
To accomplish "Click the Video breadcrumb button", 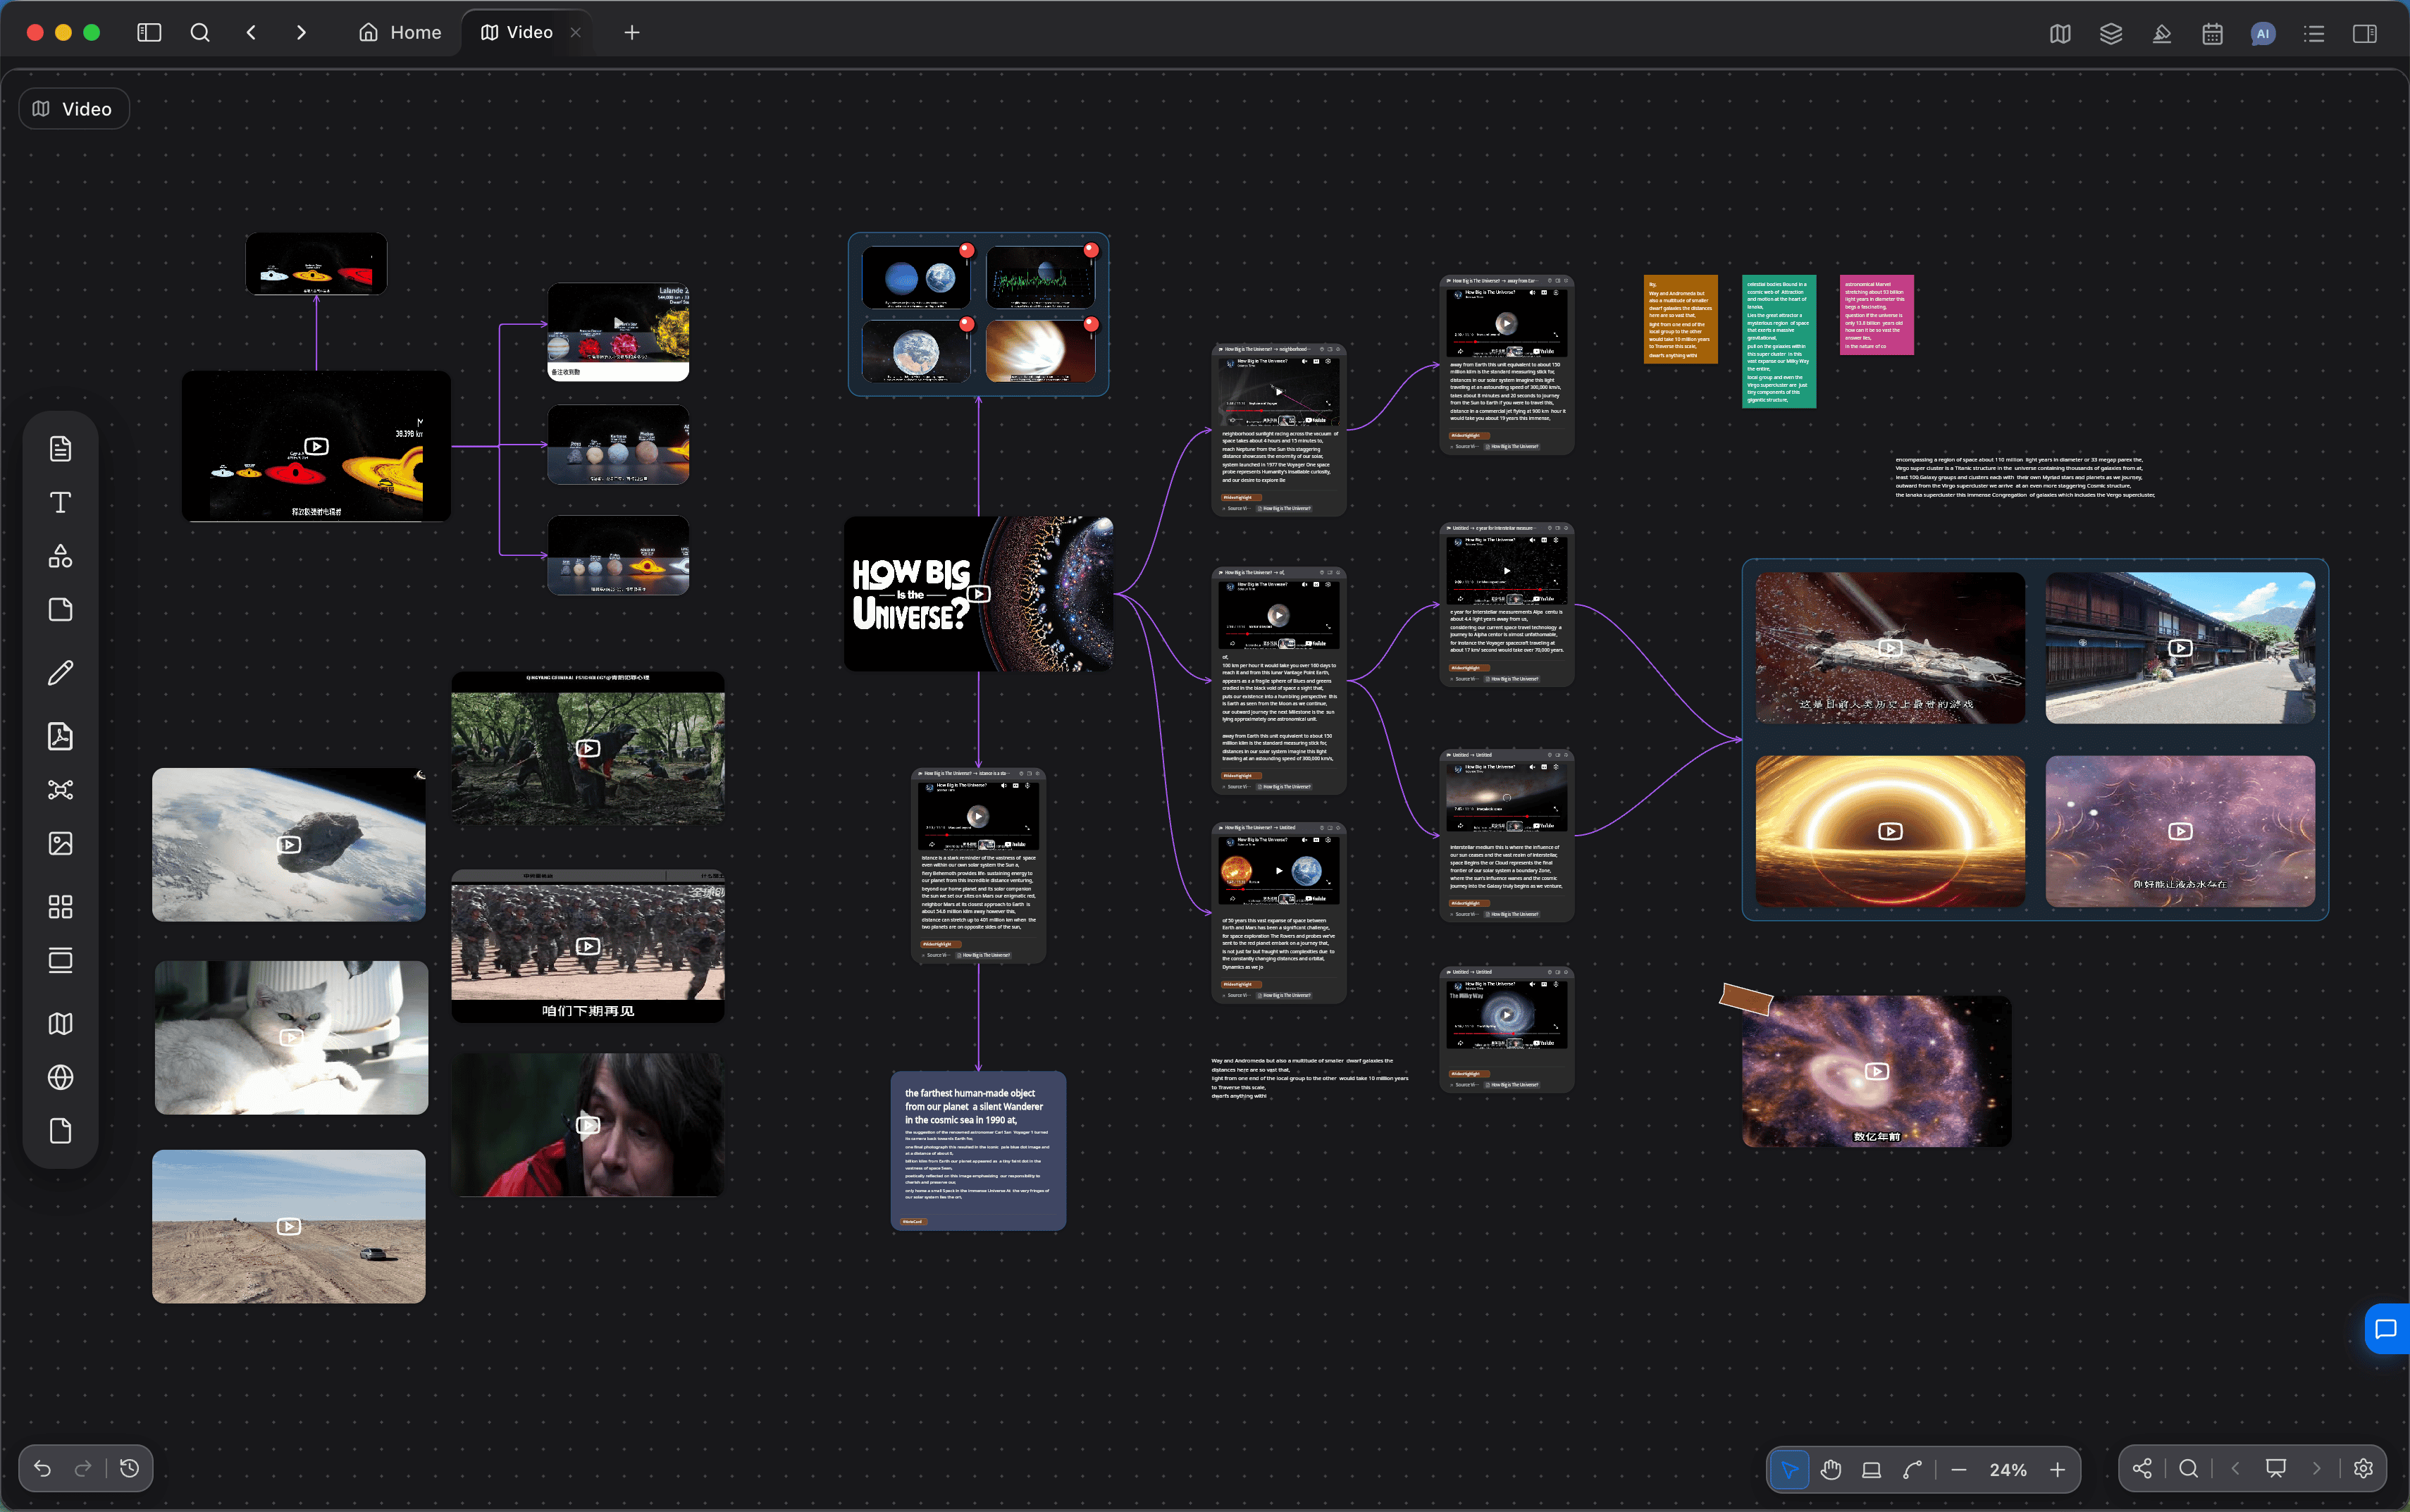I will pyautogui.click(x=74, y=109).
